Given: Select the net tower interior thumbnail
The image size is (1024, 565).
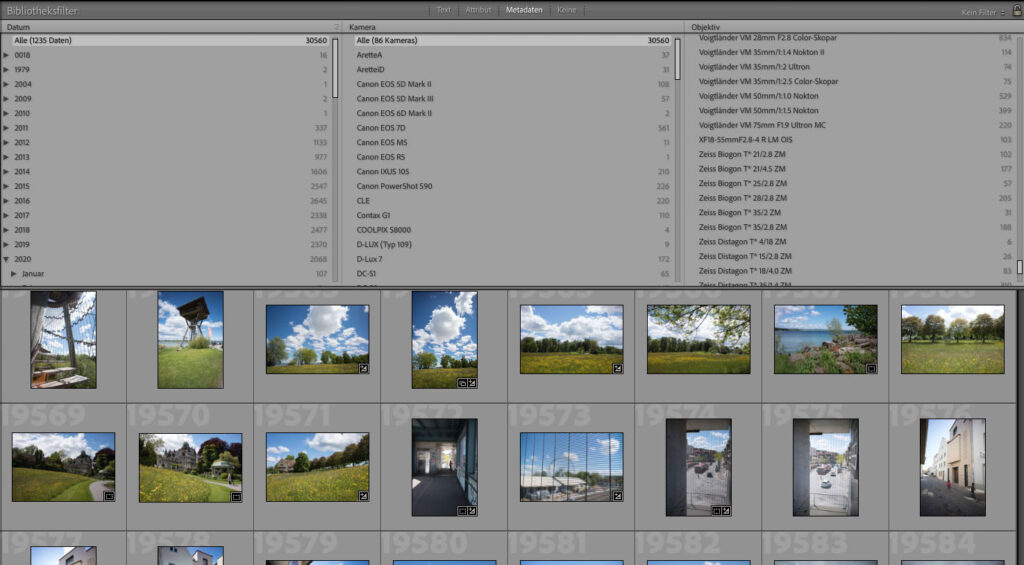Looking at the screenshot, I should 63,340.
